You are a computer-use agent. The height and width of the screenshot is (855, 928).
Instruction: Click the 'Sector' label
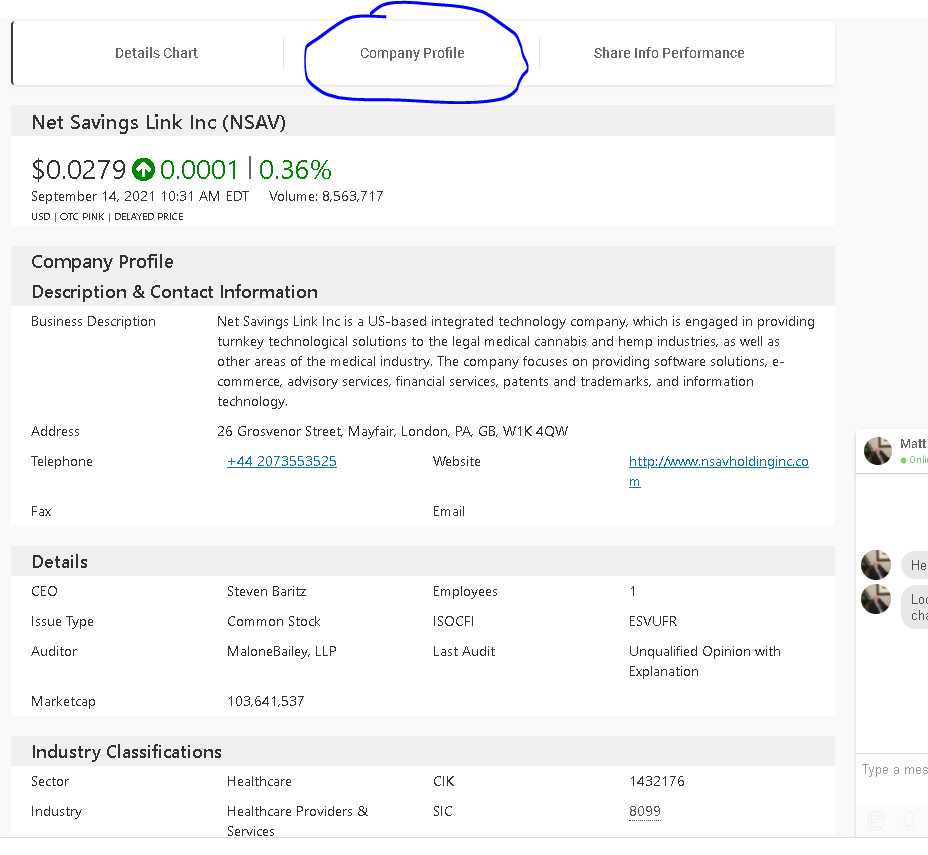point(50,782)
